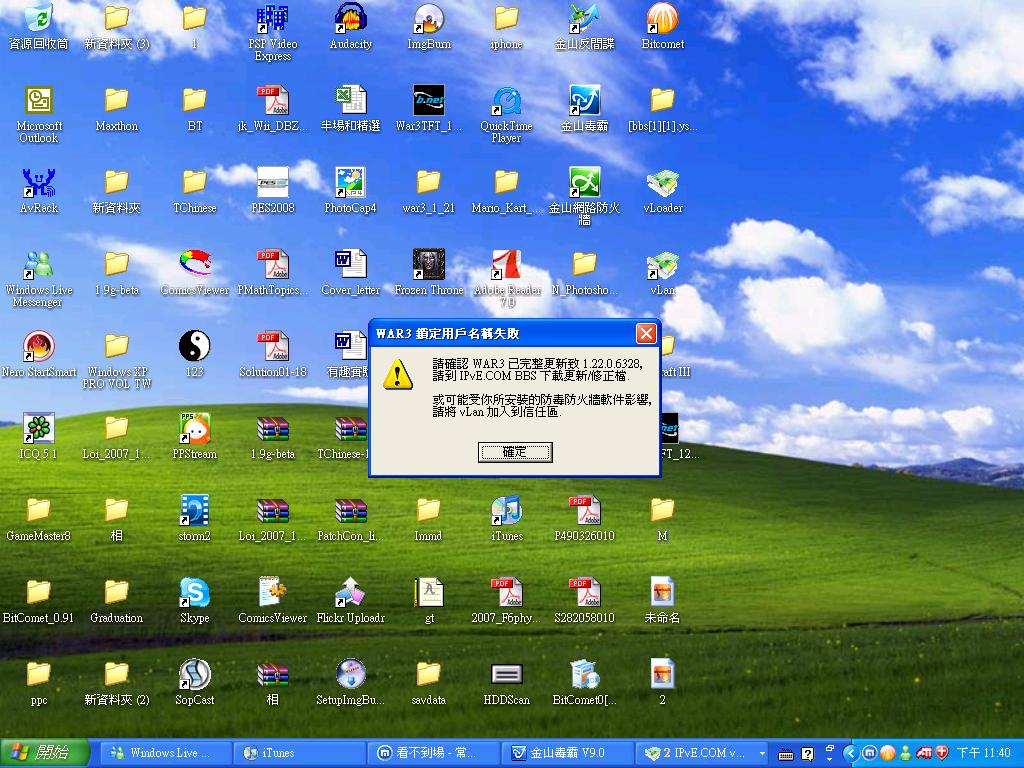Select the ImgBurn desktop shortcut
This screenshot has height=768, width=1024.
[x=428, y=20]
